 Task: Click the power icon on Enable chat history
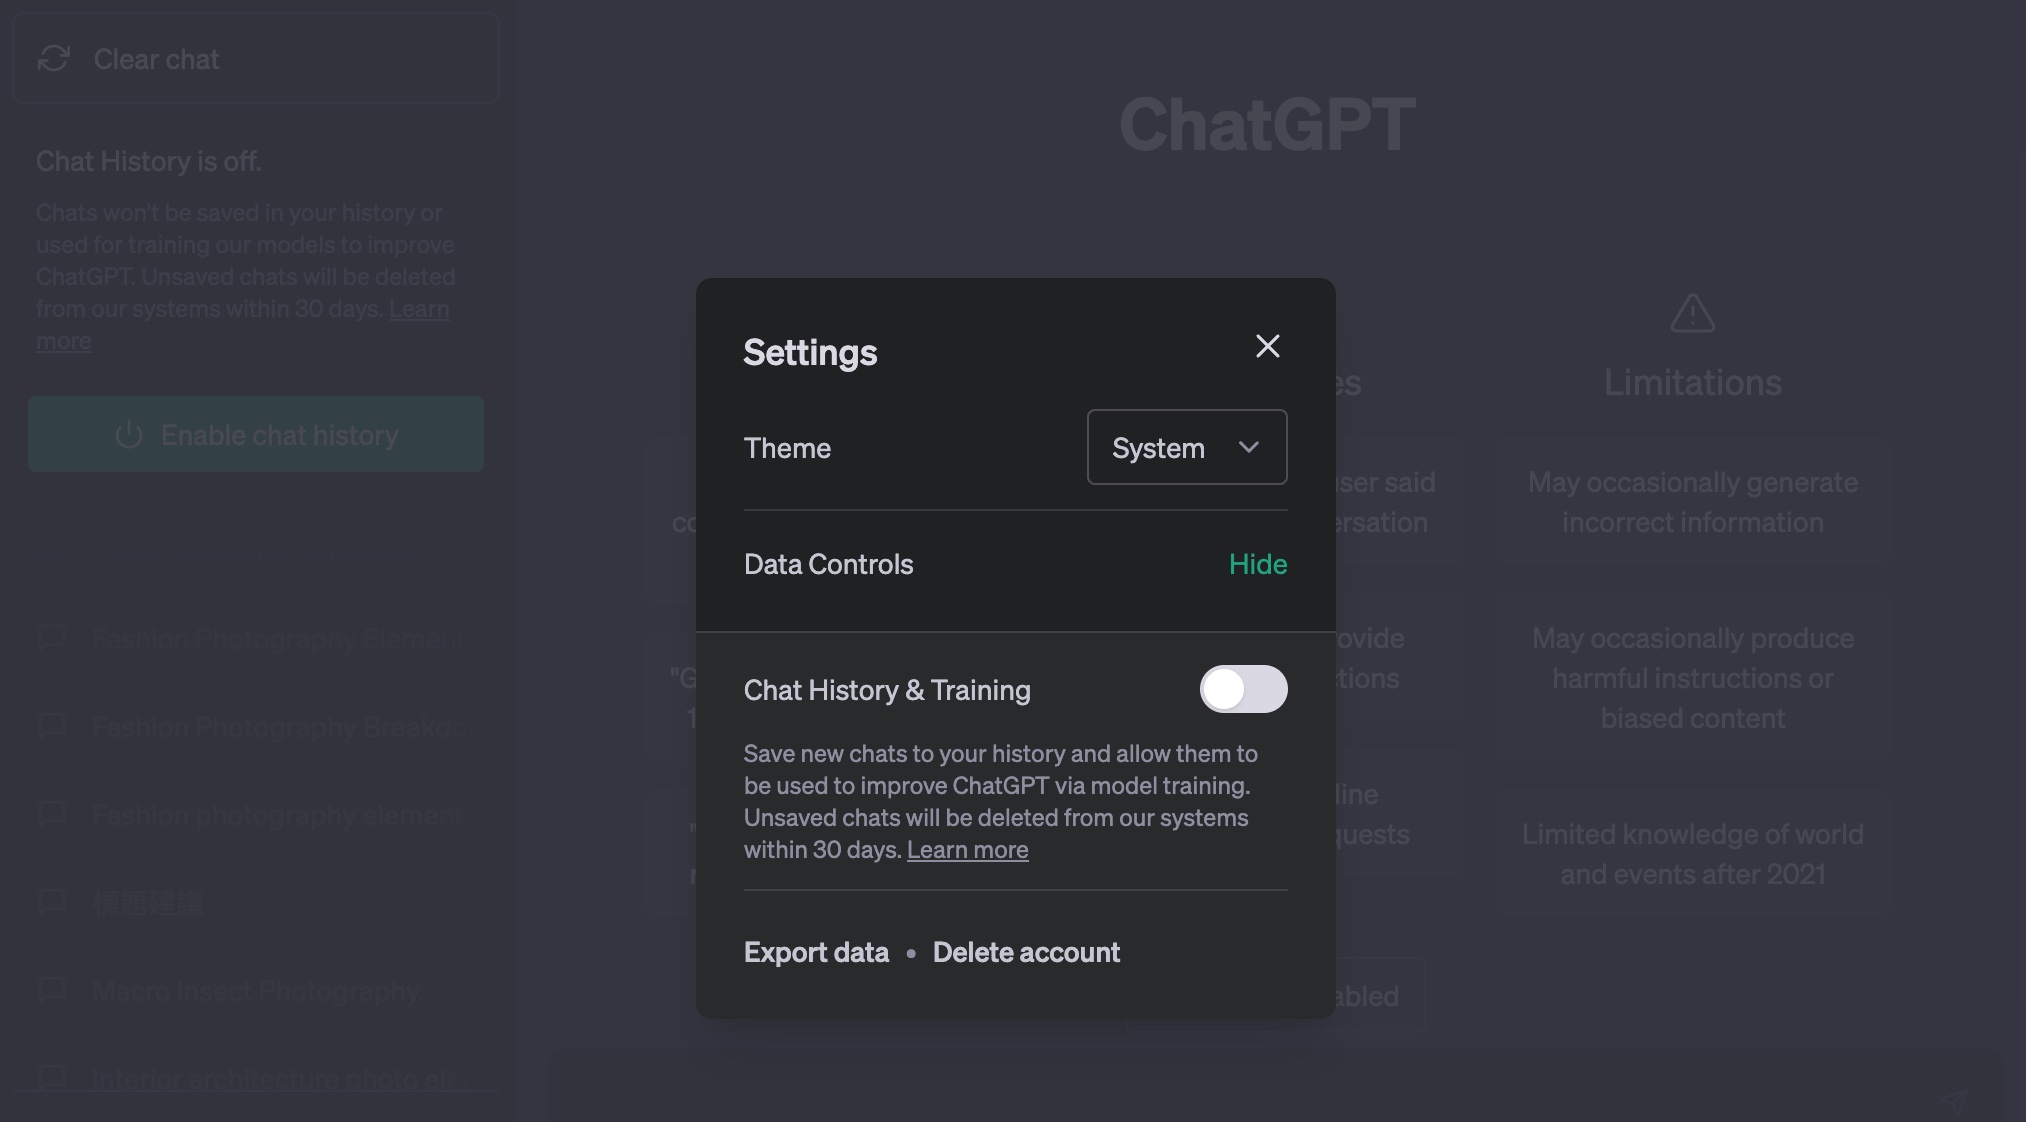(x=129, y=435)
